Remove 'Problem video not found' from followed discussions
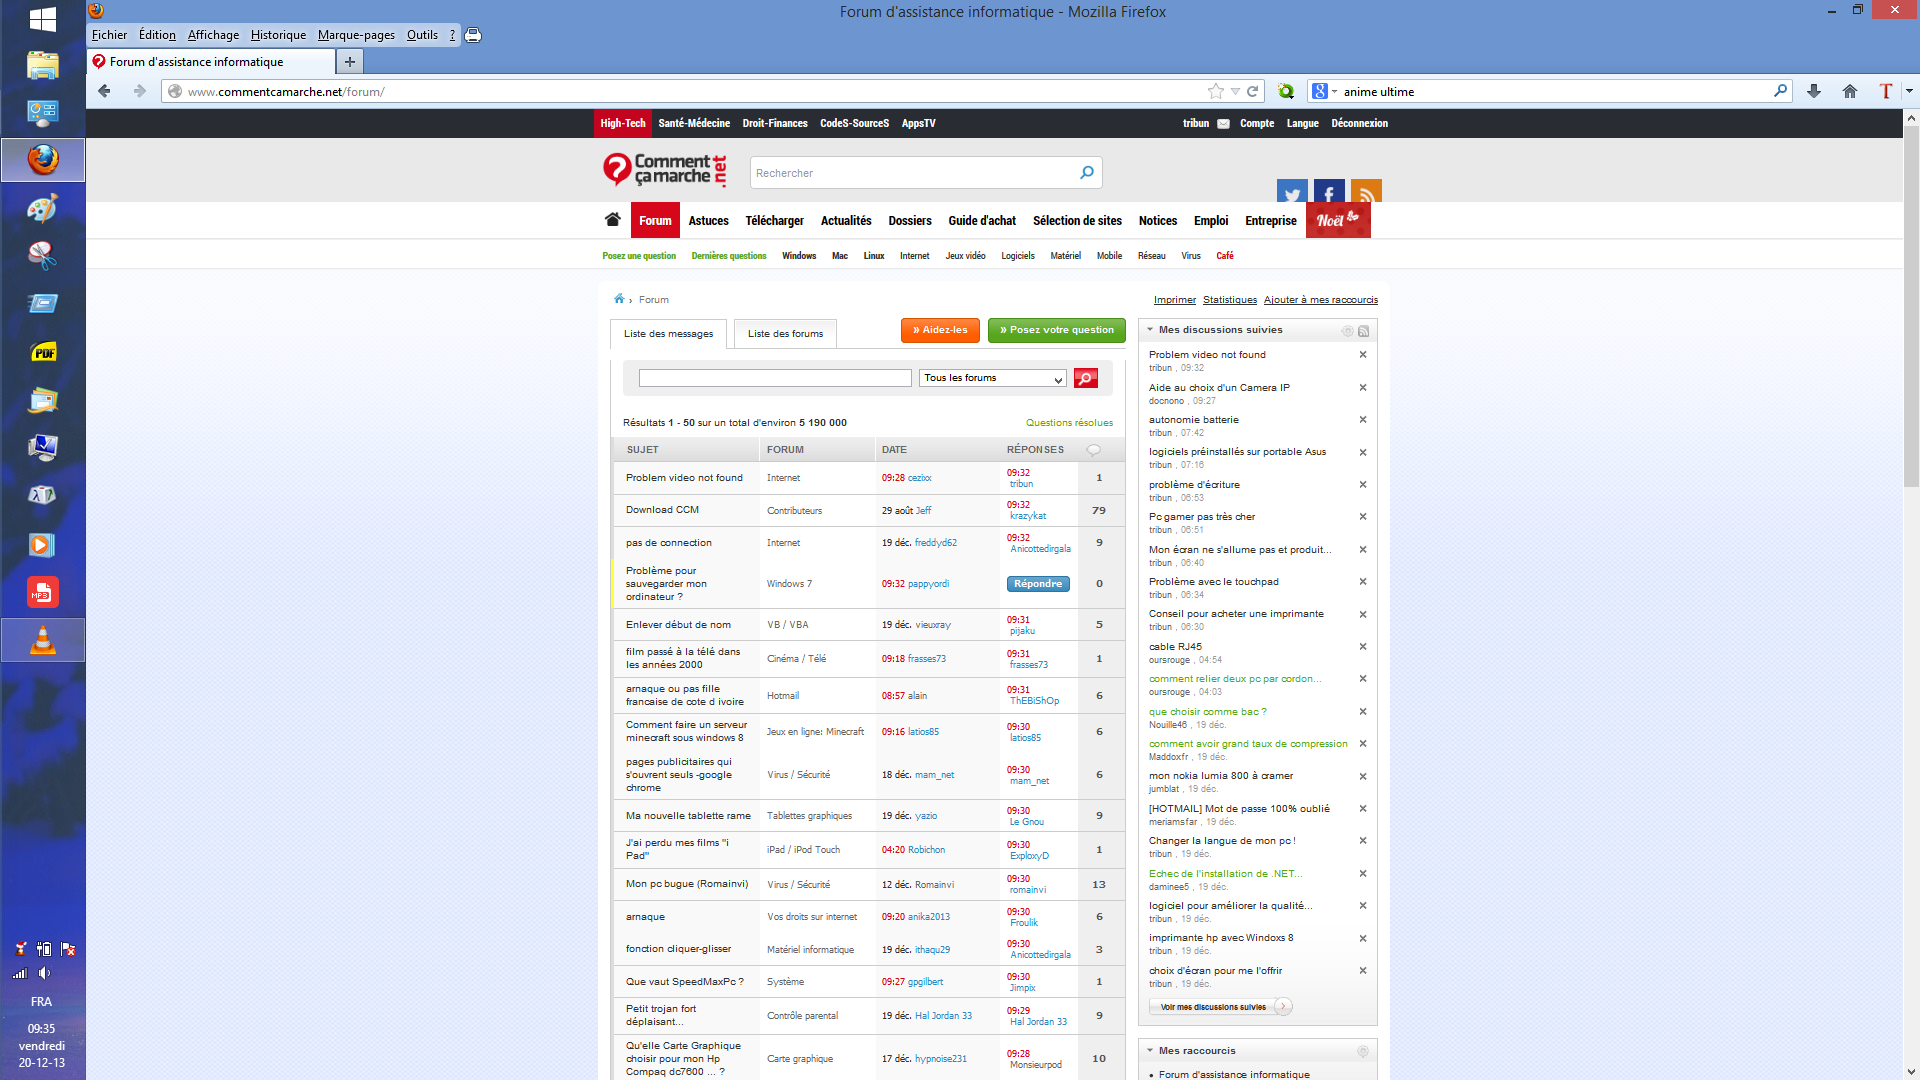1920x1080 pixels. [x=1362, y=355]
